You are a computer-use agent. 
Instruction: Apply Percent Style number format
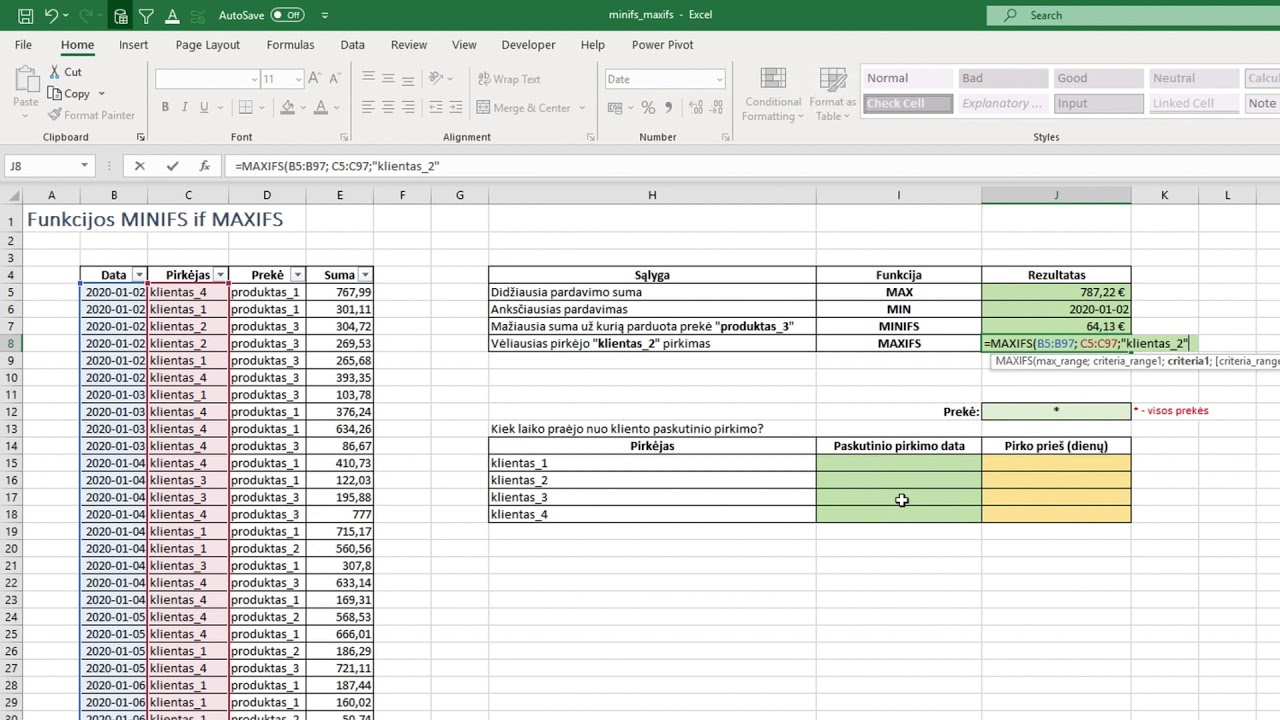point(648,108)
